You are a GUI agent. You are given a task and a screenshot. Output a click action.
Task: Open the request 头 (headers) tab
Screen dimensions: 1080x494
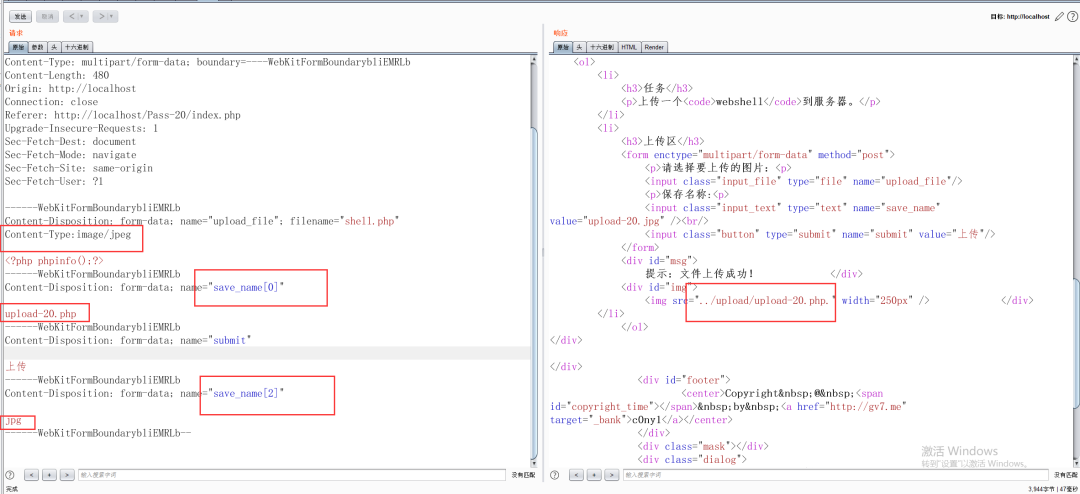[54, 47]
